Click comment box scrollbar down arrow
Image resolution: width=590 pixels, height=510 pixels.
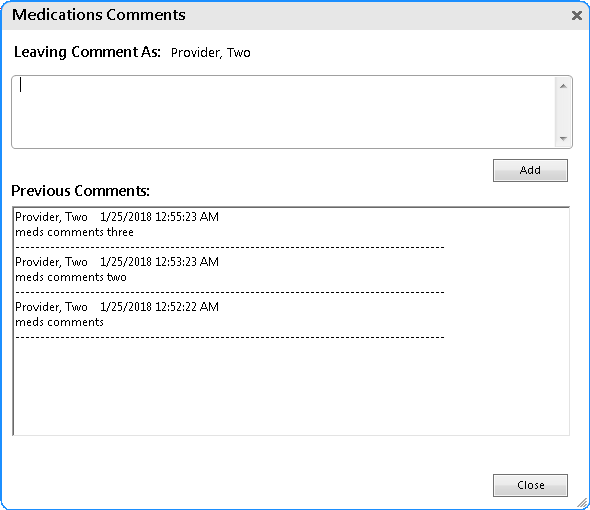point(563,139)
